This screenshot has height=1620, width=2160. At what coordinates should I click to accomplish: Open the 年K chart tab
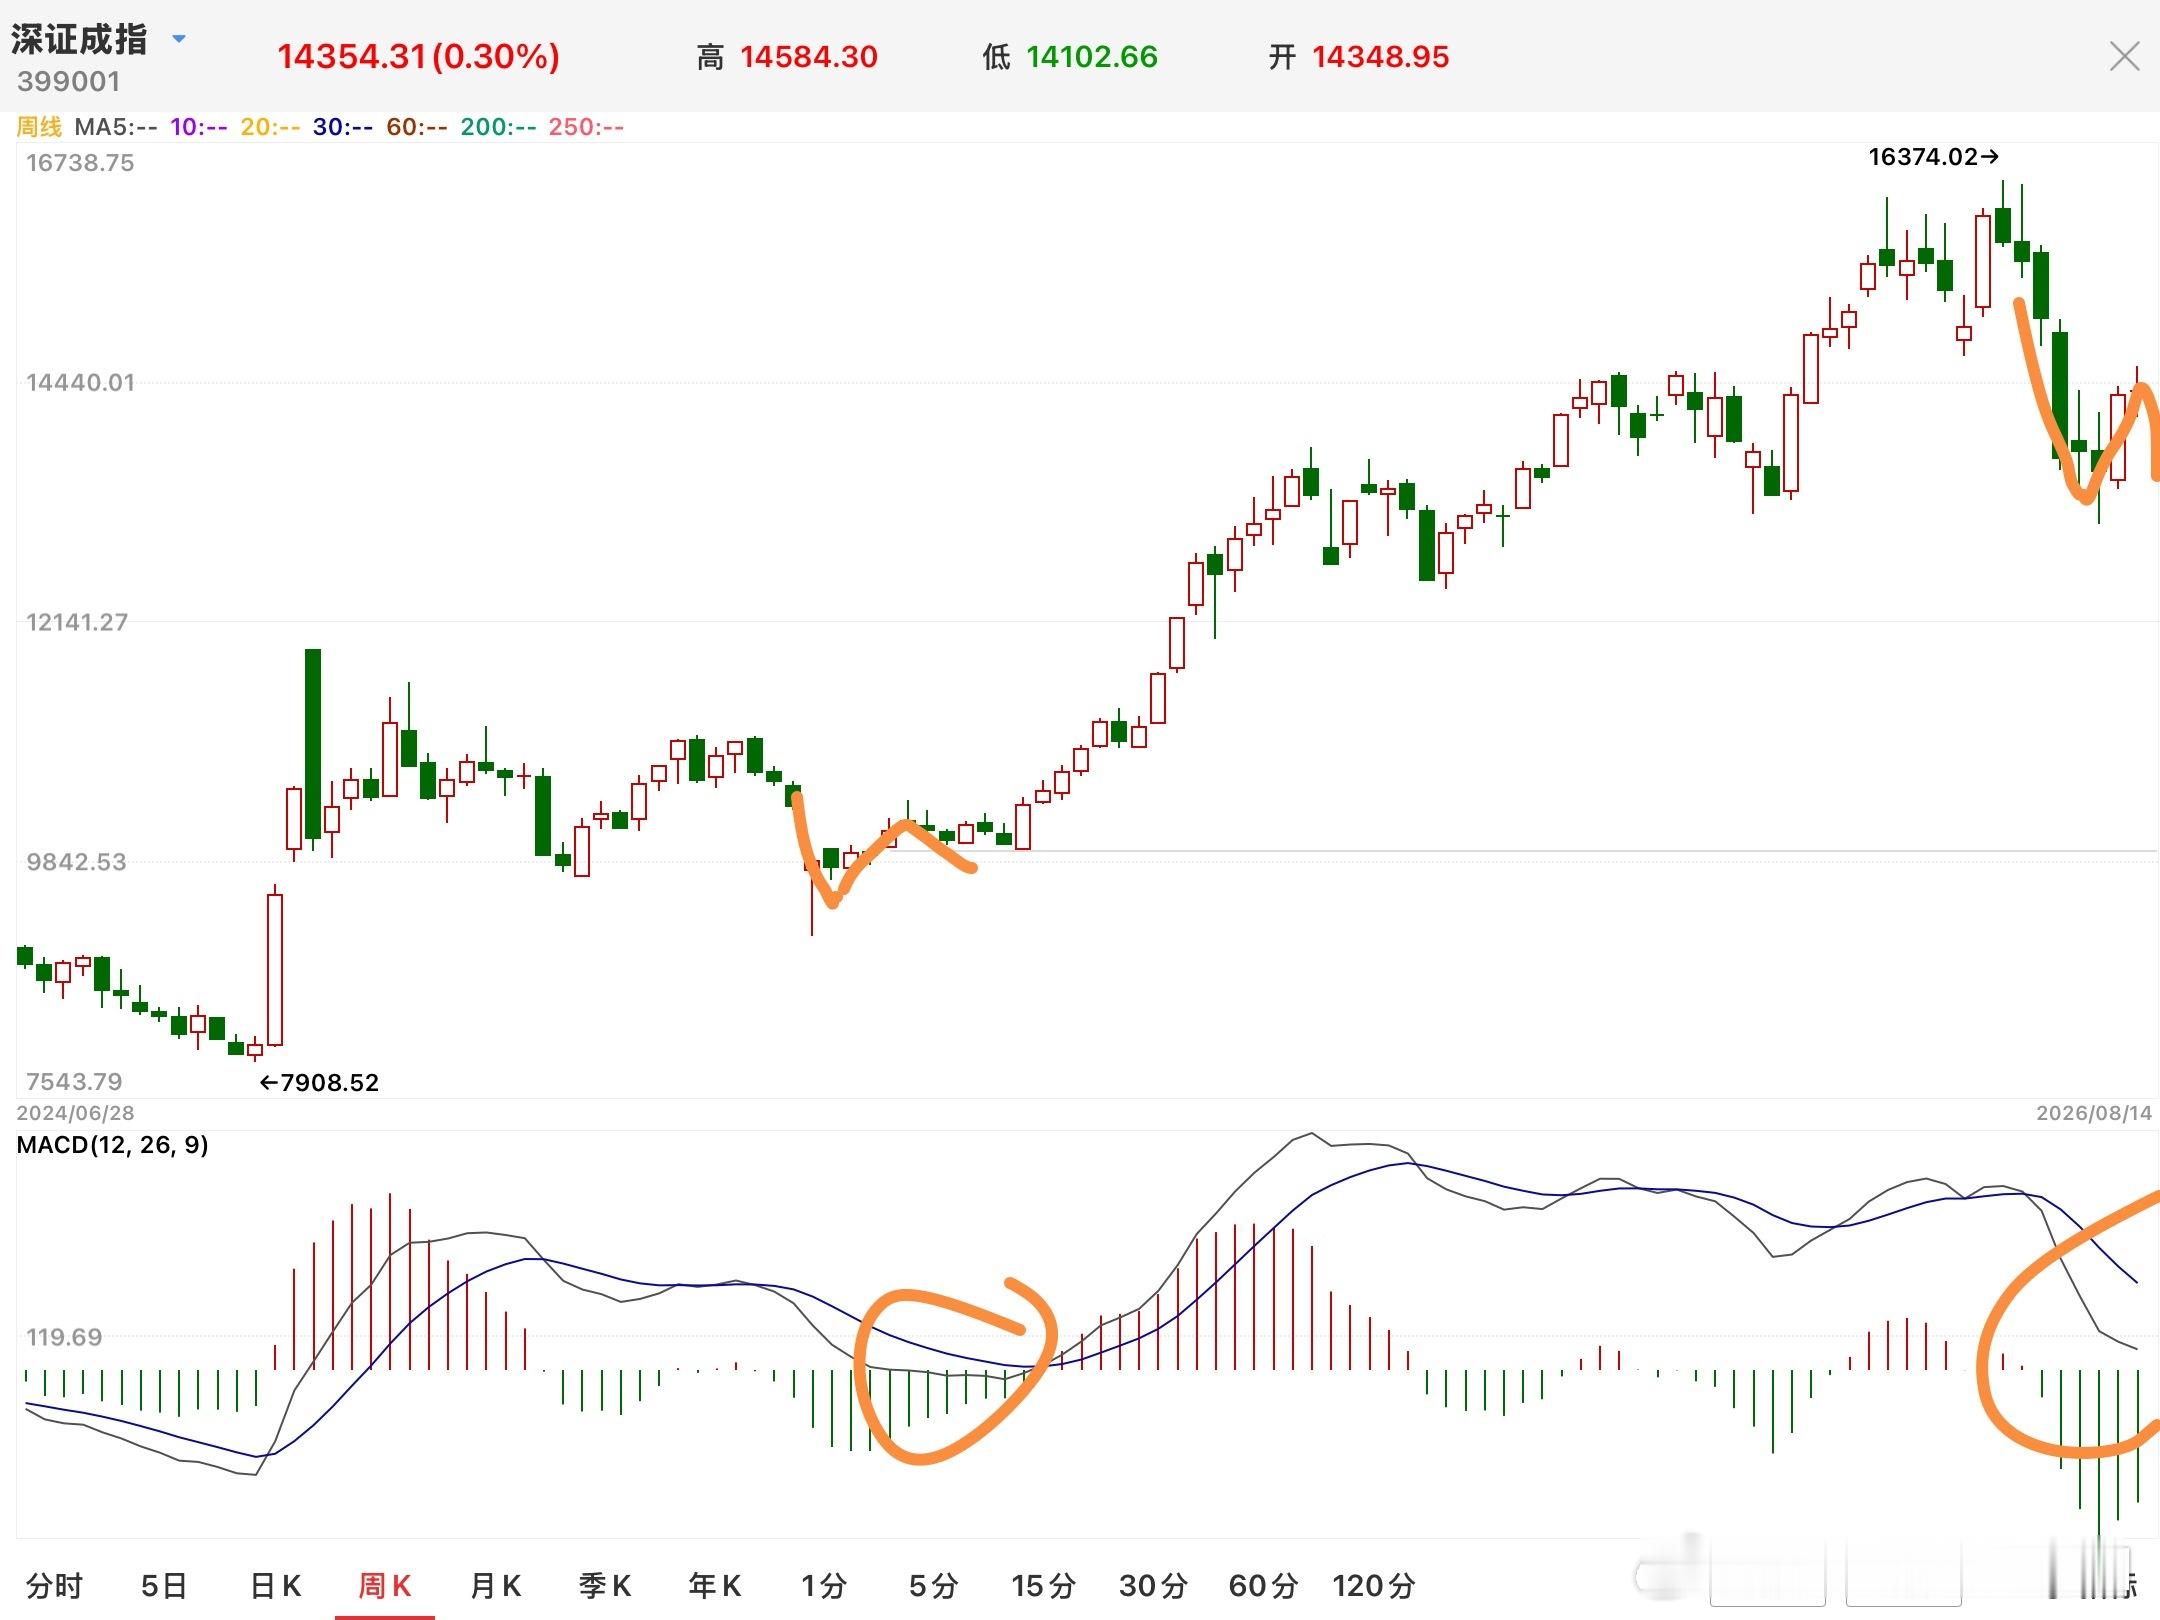click(x=715, y=1585)
